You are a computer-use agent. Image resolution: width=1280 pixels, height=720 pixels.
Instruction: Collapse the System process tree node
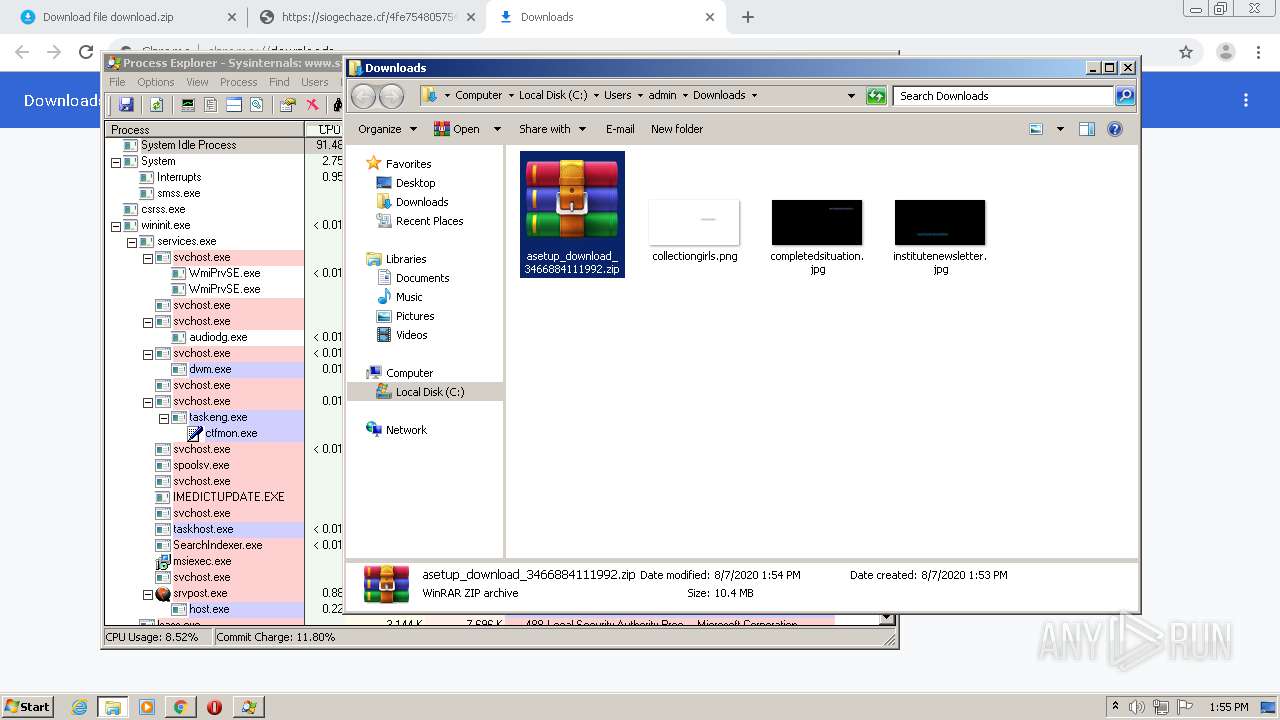116,161
